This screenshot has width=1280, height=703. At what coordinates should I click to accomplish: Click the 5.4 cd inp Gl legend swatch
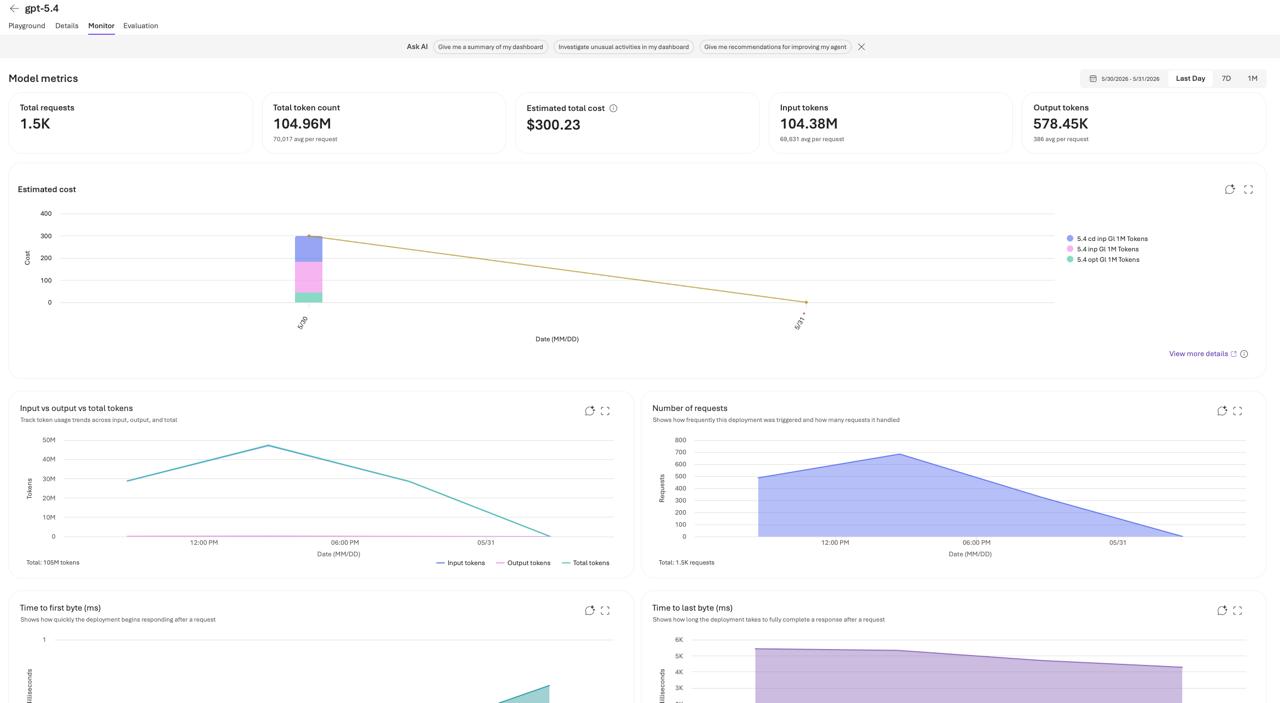[x=1070, y=239]
